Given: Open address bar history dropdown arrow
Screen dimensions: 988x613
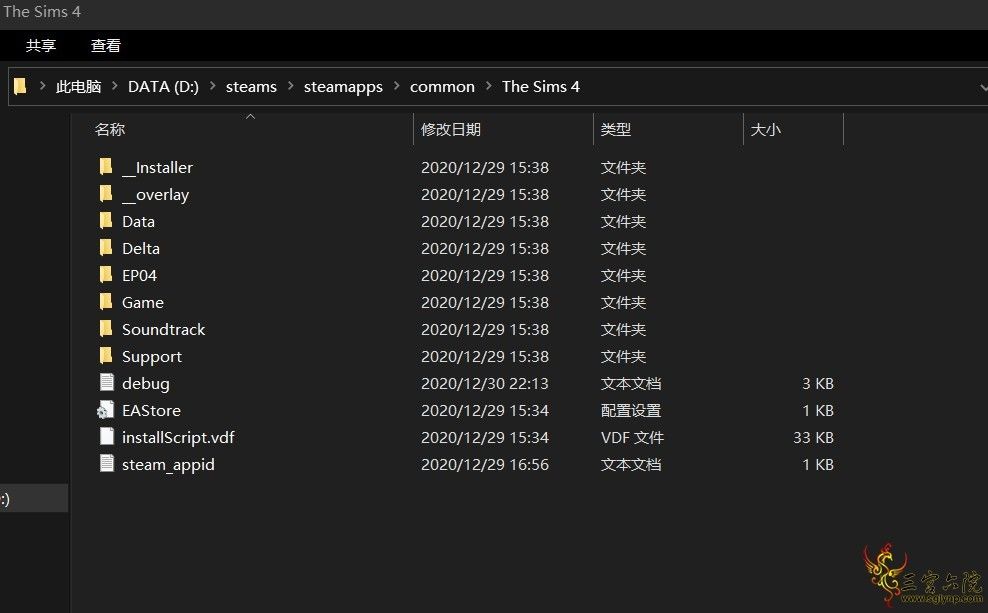Looking at the screenshot, I should coord(983,87).
